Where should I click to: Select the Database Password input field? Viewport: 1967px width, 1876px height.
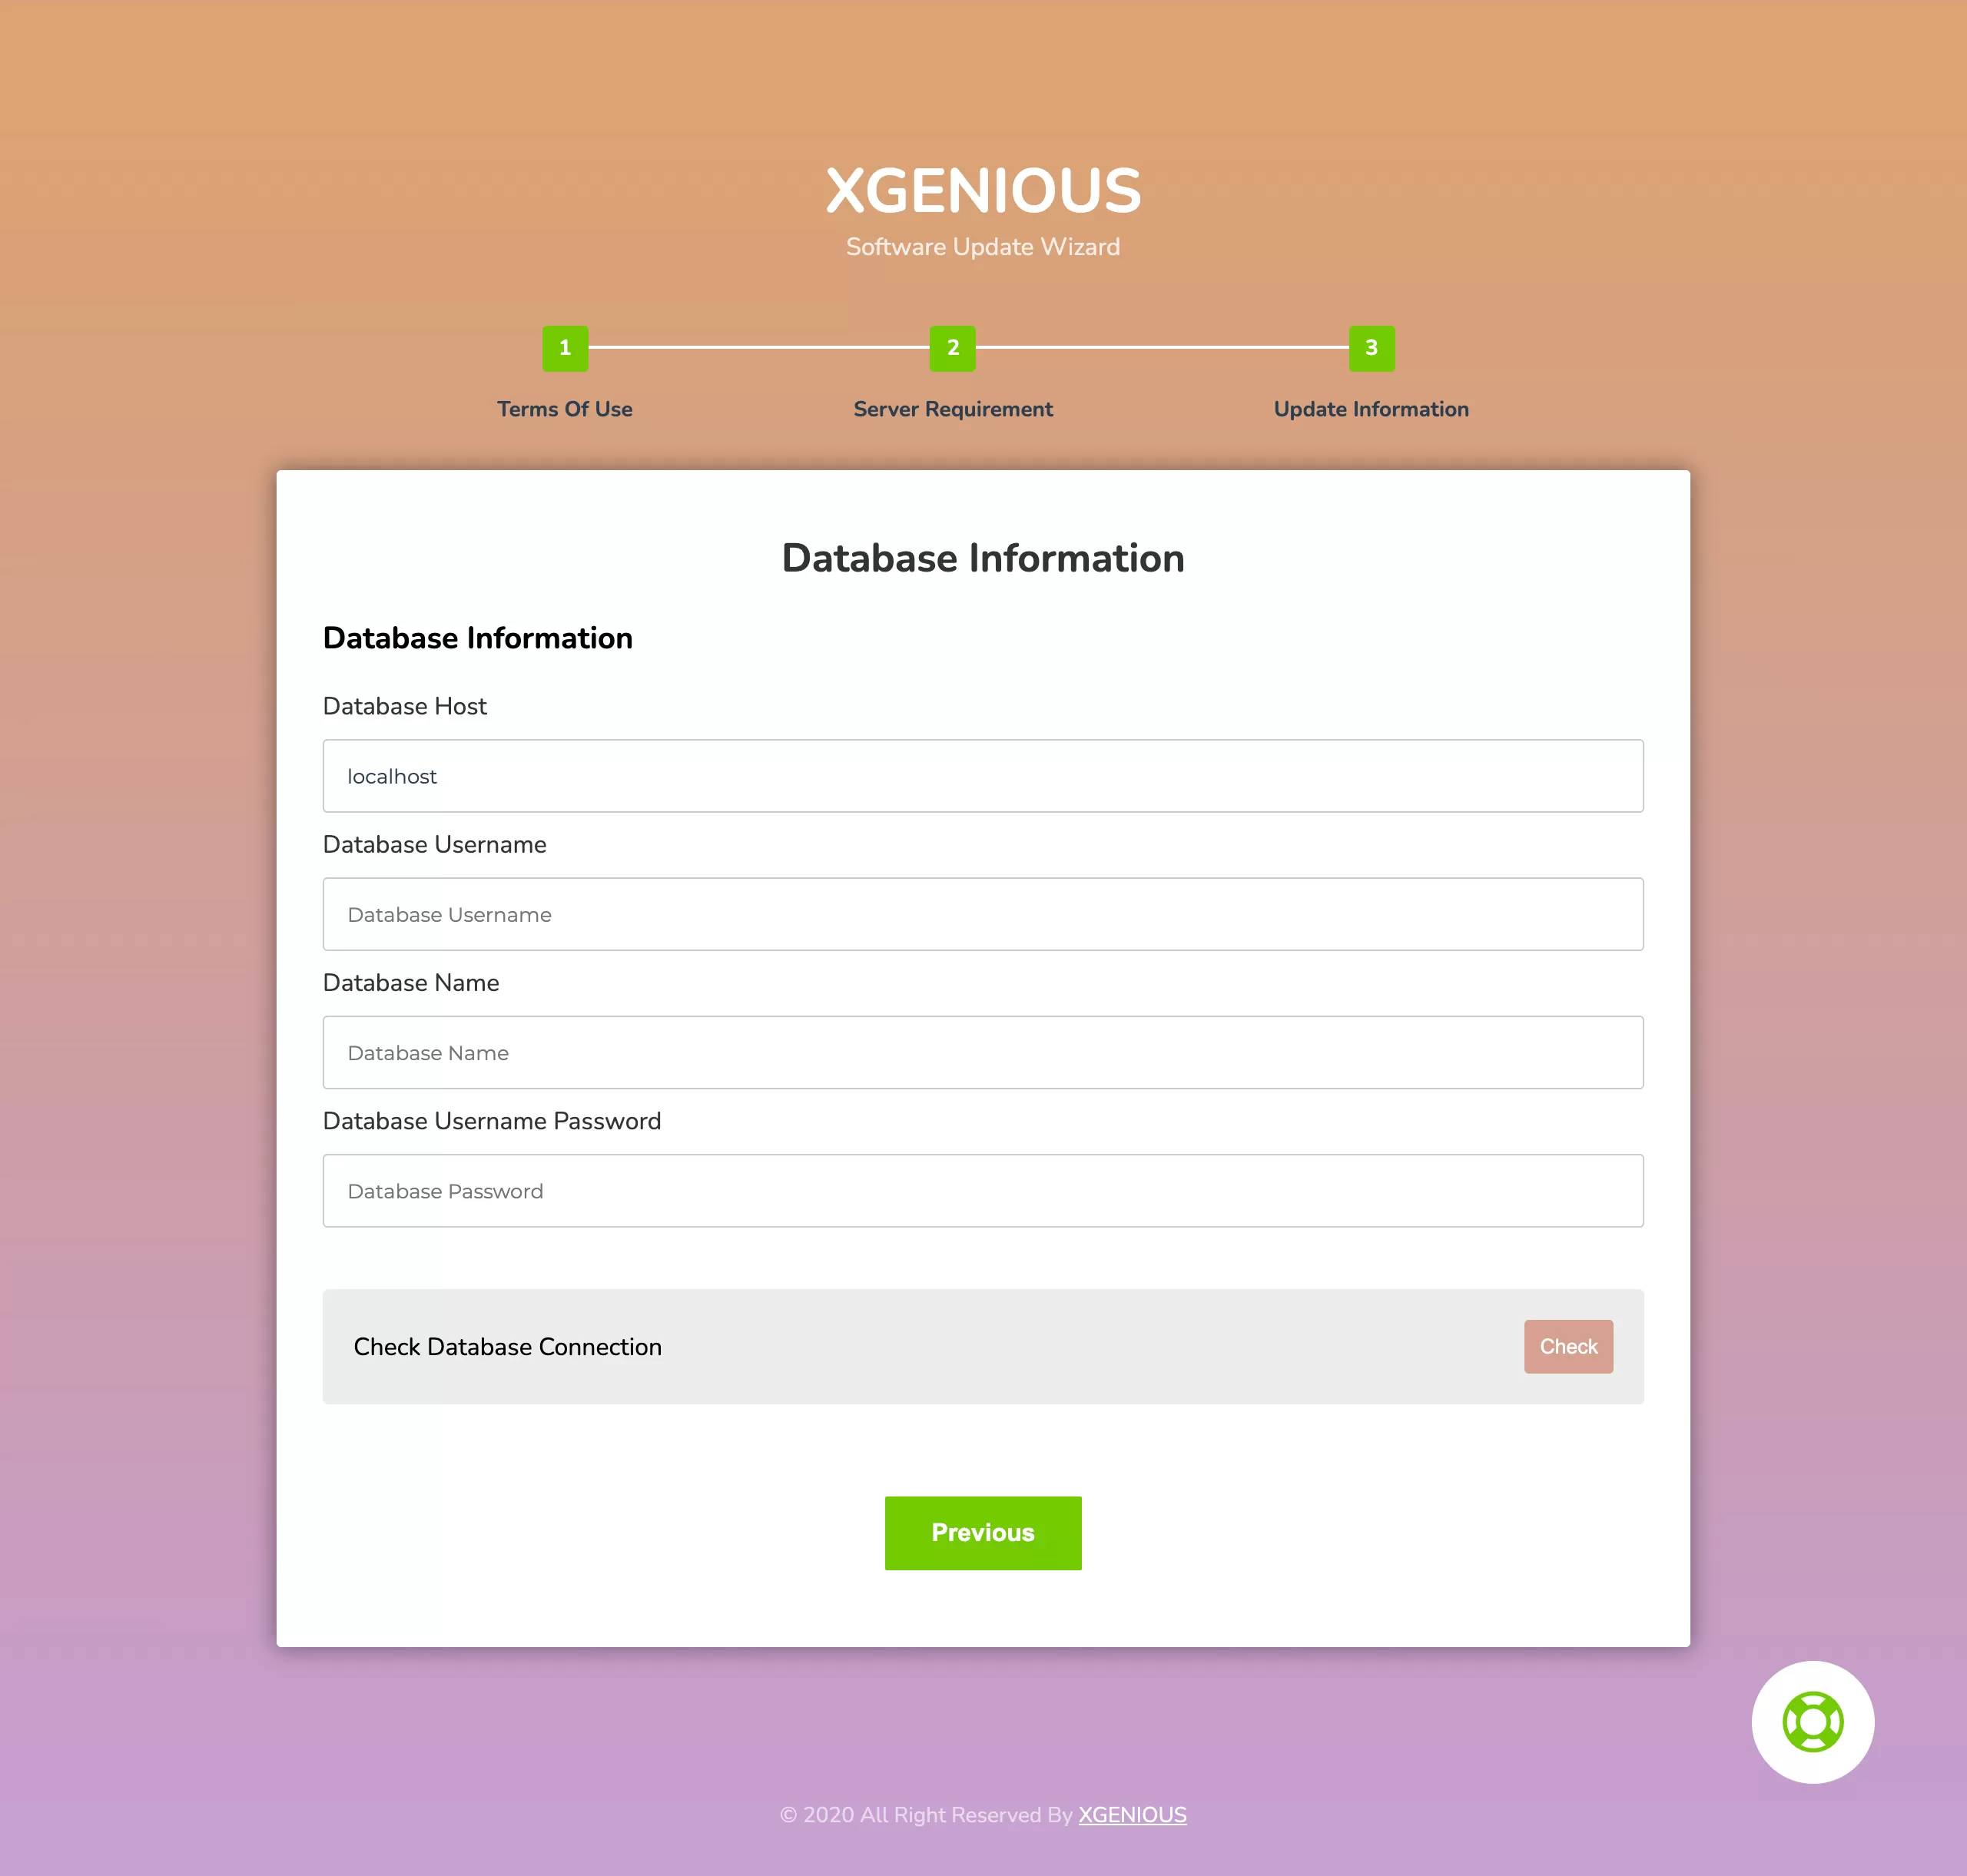pos(983,1189)
